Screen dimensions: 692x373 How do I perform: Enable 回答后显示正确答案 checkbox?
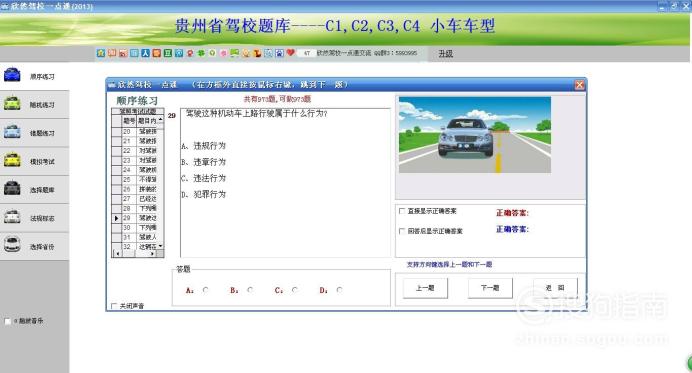tap(402, 231)
